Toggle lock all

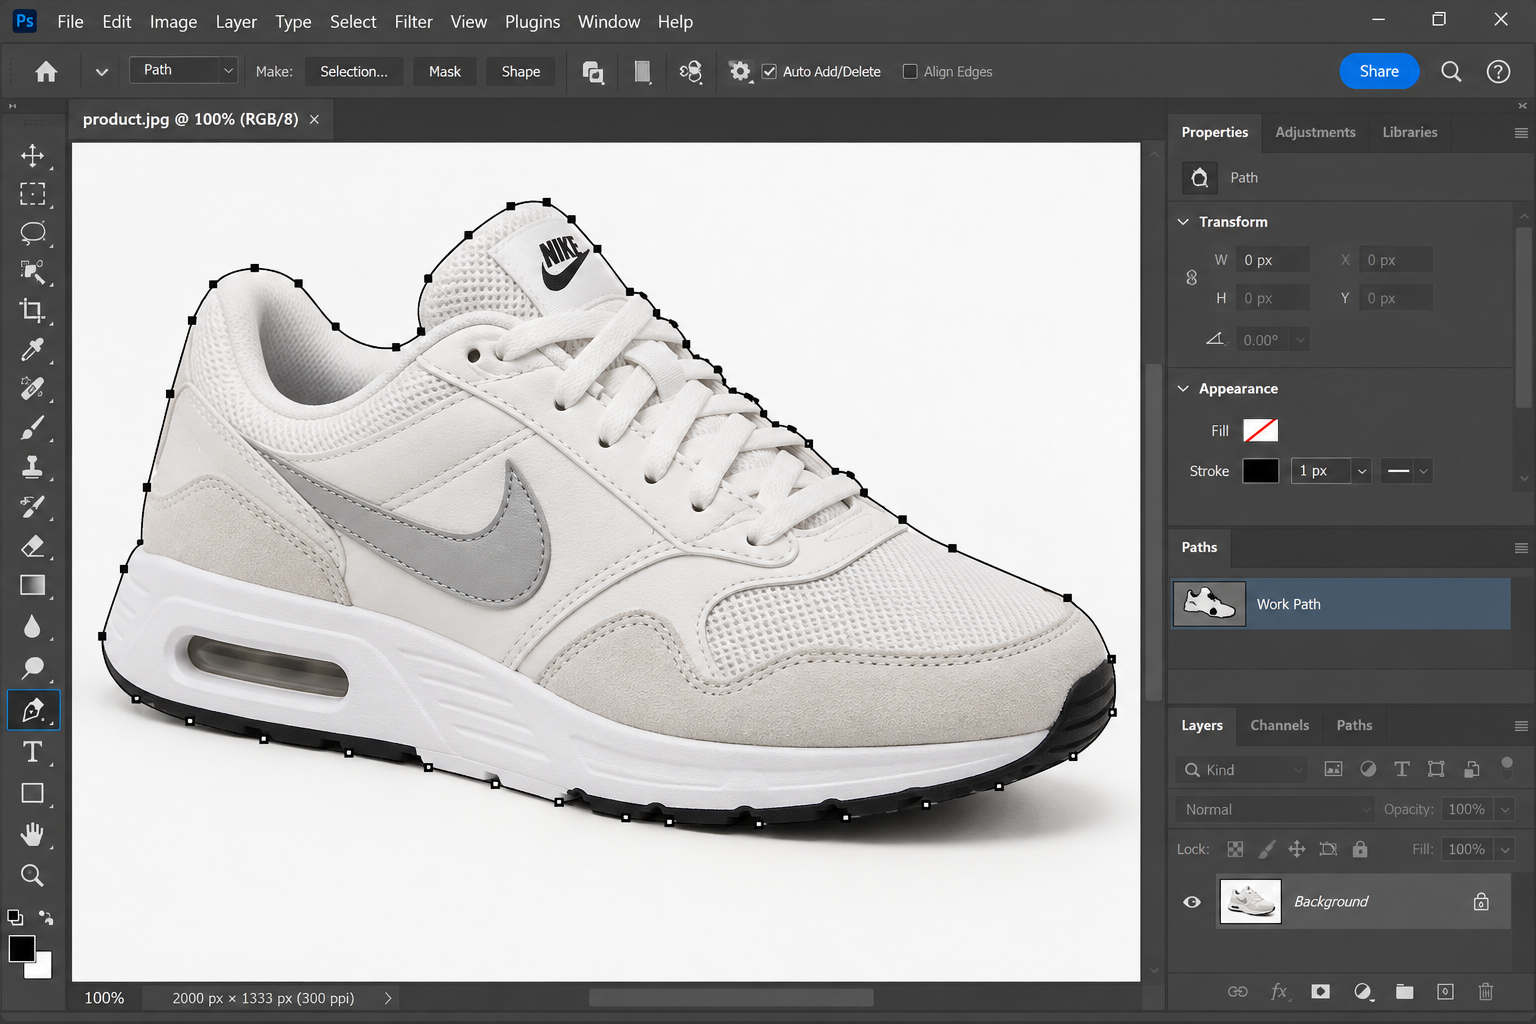click(x=1360, y=849)
